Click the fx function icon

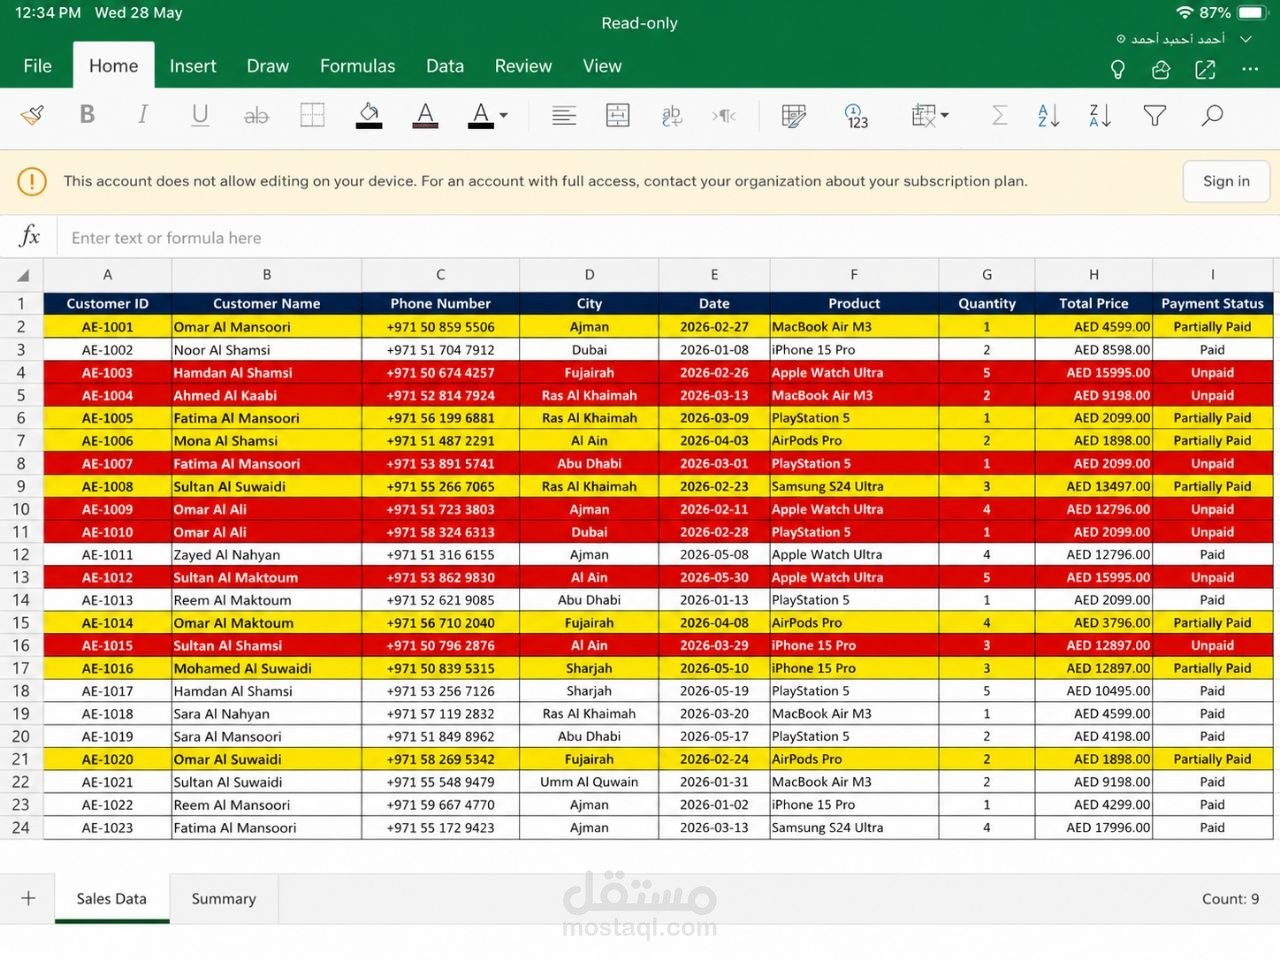point(30,236)
